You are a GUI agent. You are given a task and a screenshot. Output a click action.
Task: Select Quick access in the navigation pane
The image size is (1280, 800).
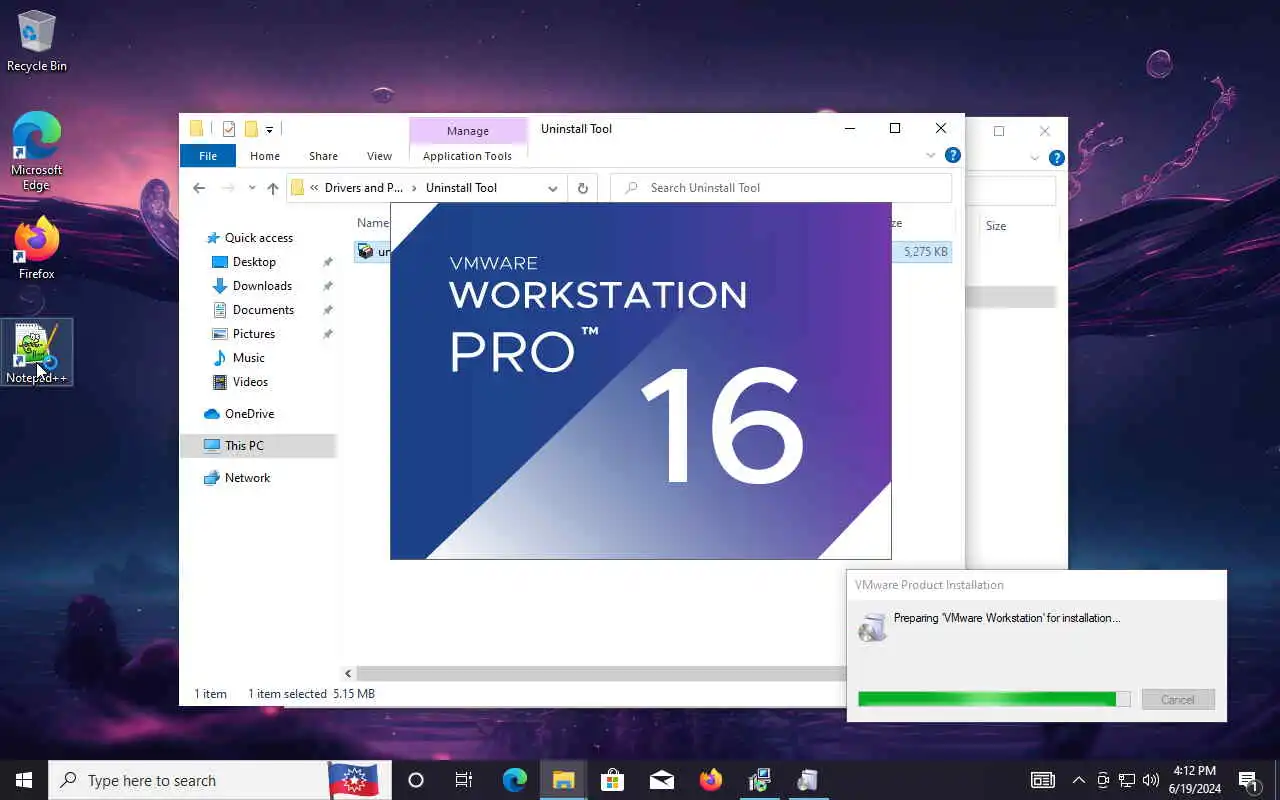tap(259, 238)
